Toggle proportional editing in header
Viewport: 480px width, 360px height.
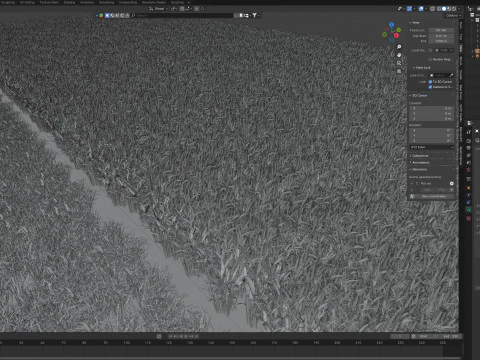[196, 8]
